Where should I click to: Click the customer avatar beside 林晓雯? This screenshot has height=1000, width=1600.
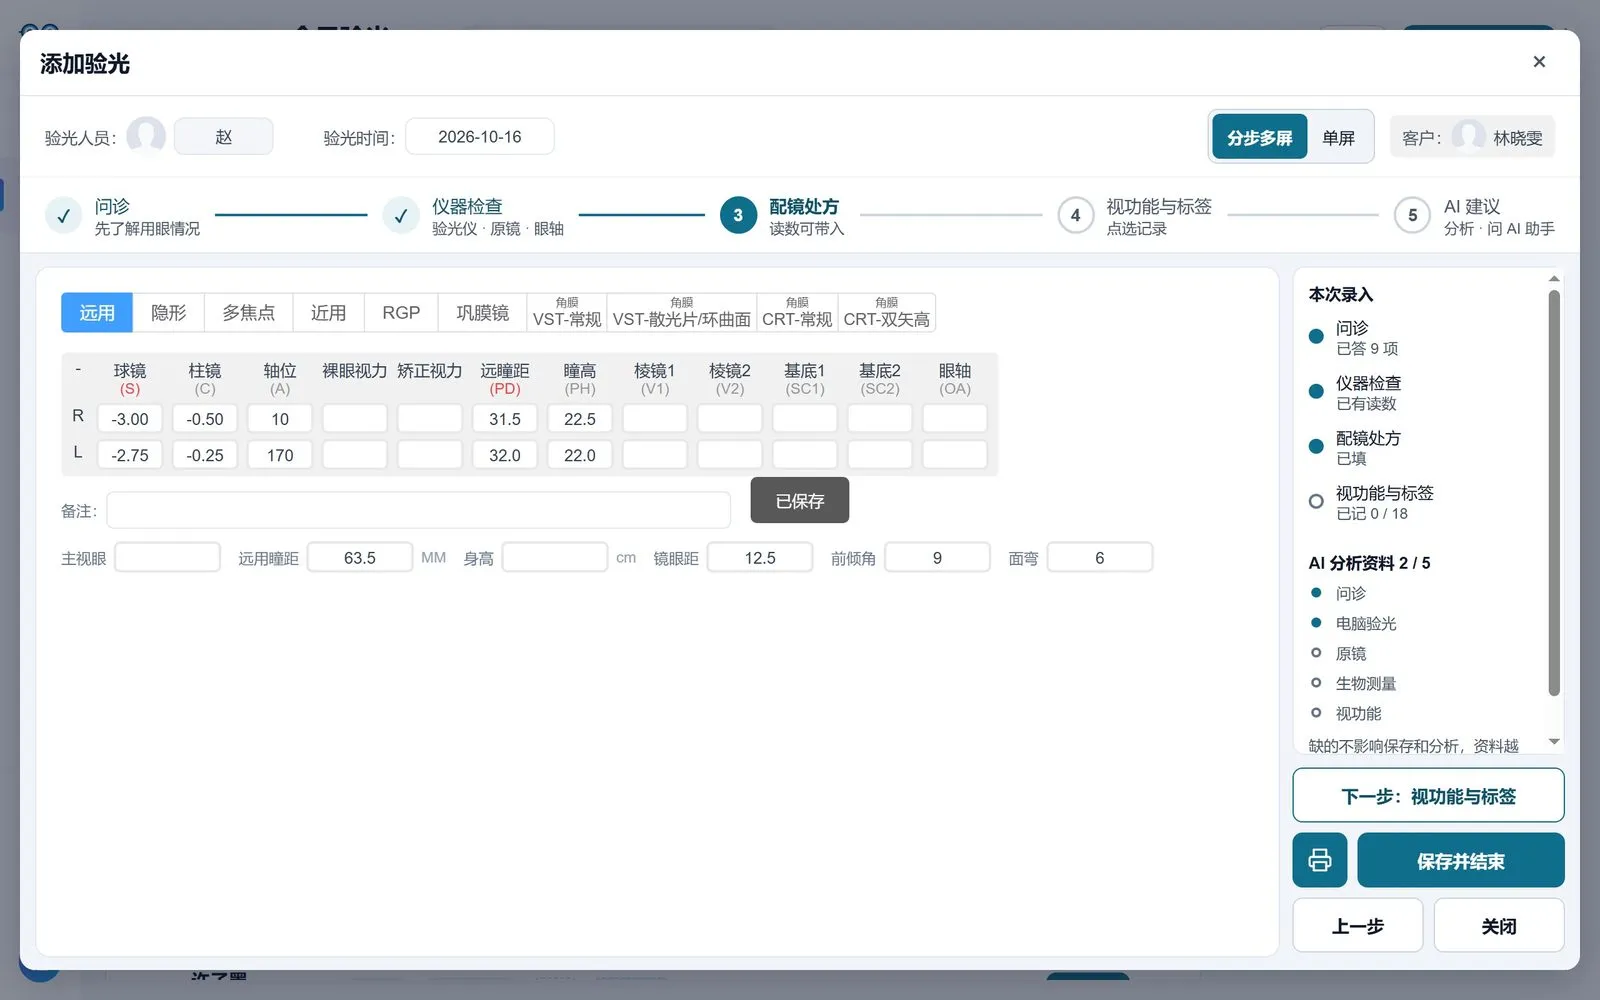click(x=1468, y=137)
